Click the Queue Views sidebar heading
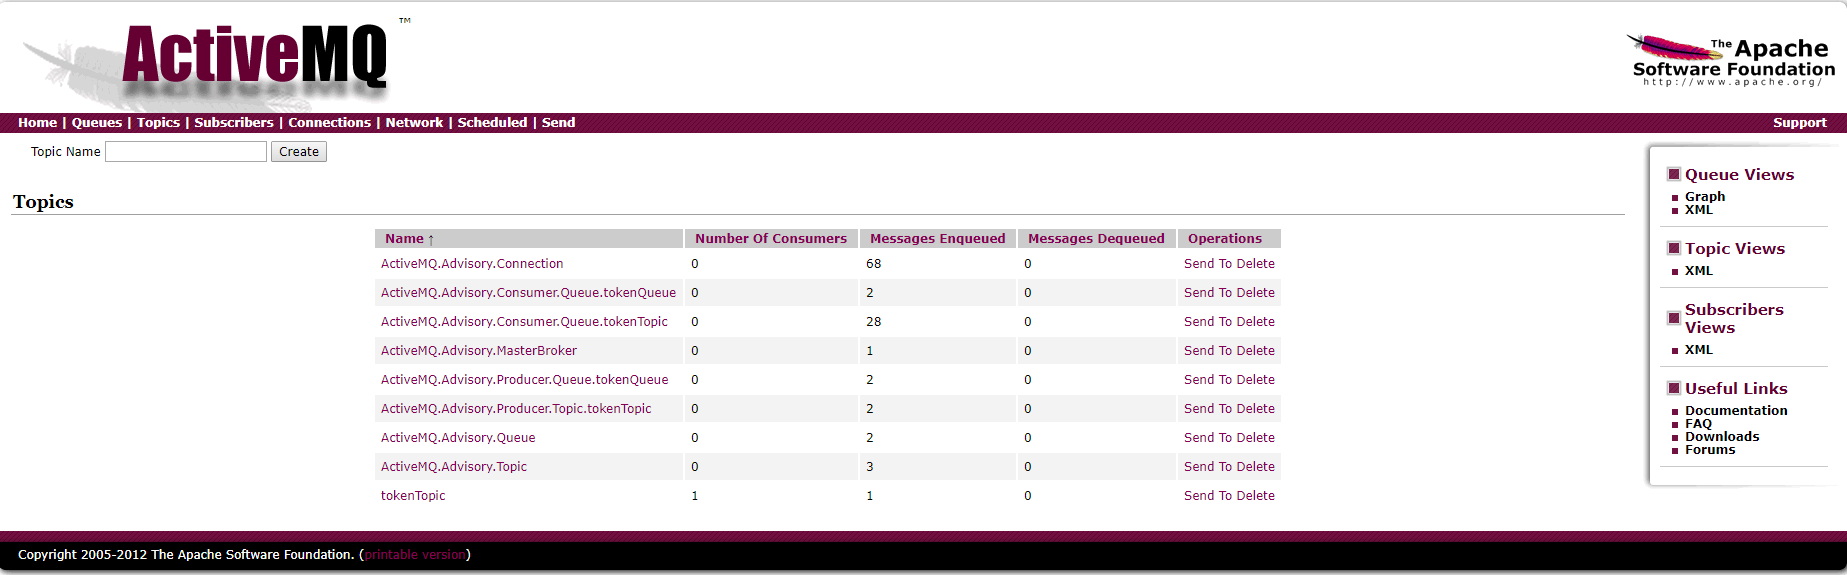The height and width of the screenshot is (575, 1847). pos(1740,175)
